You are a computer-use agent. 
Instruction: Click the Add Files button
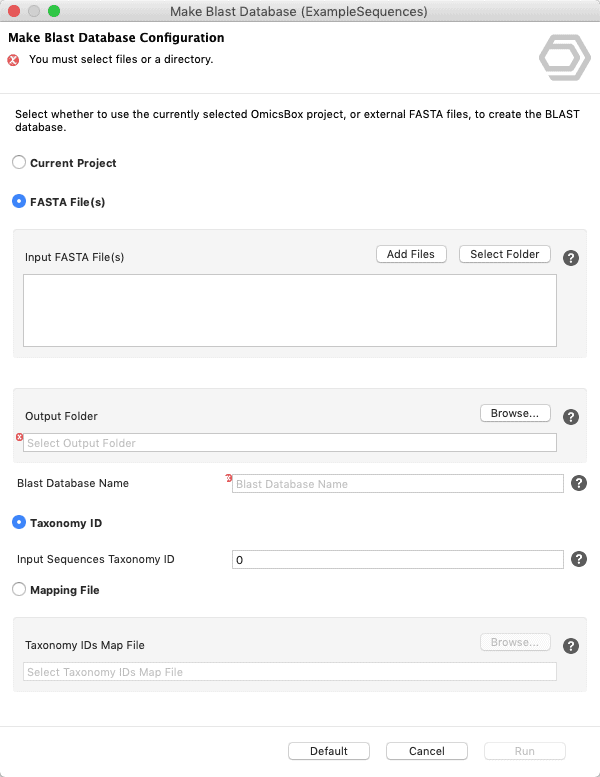pos(411,254)
